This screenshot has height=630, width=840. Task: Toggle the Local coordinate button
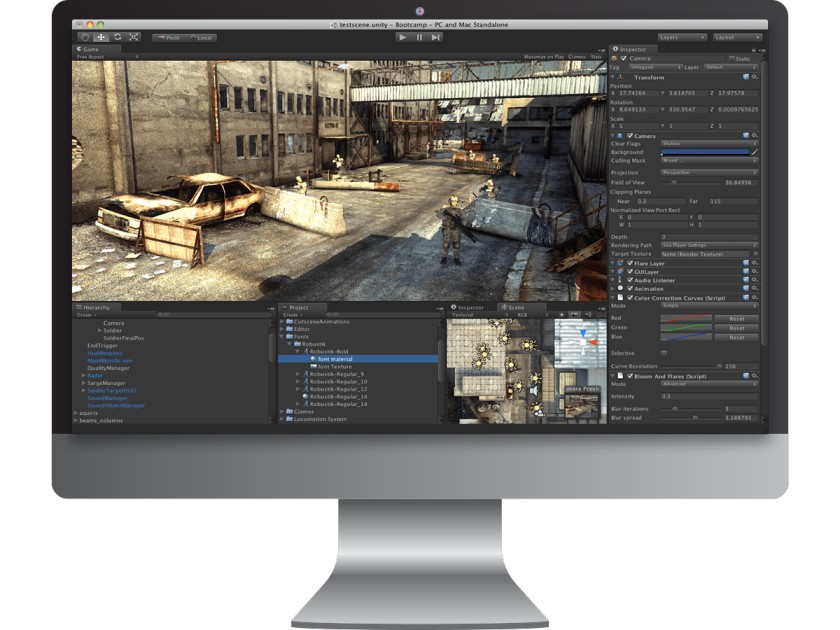[201, 38]
